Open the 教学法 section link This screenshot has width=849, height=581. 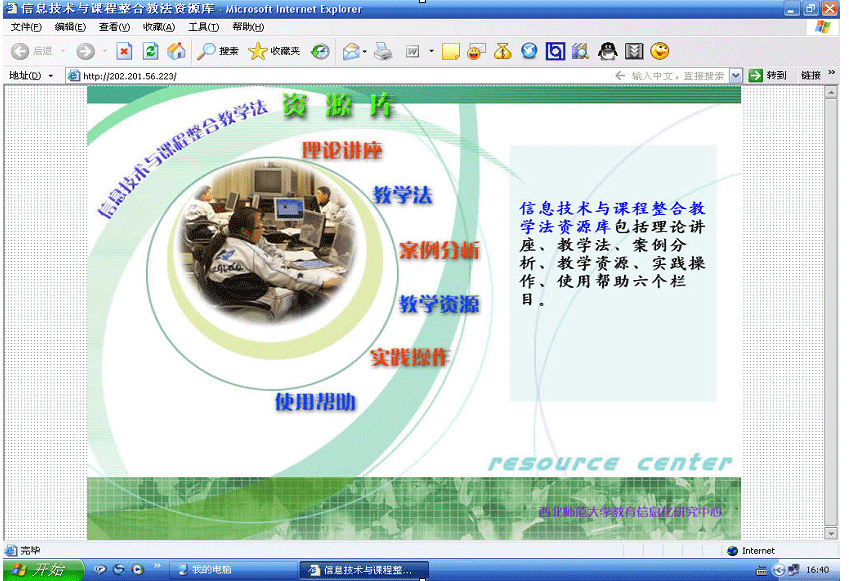(x=403, y=195)
